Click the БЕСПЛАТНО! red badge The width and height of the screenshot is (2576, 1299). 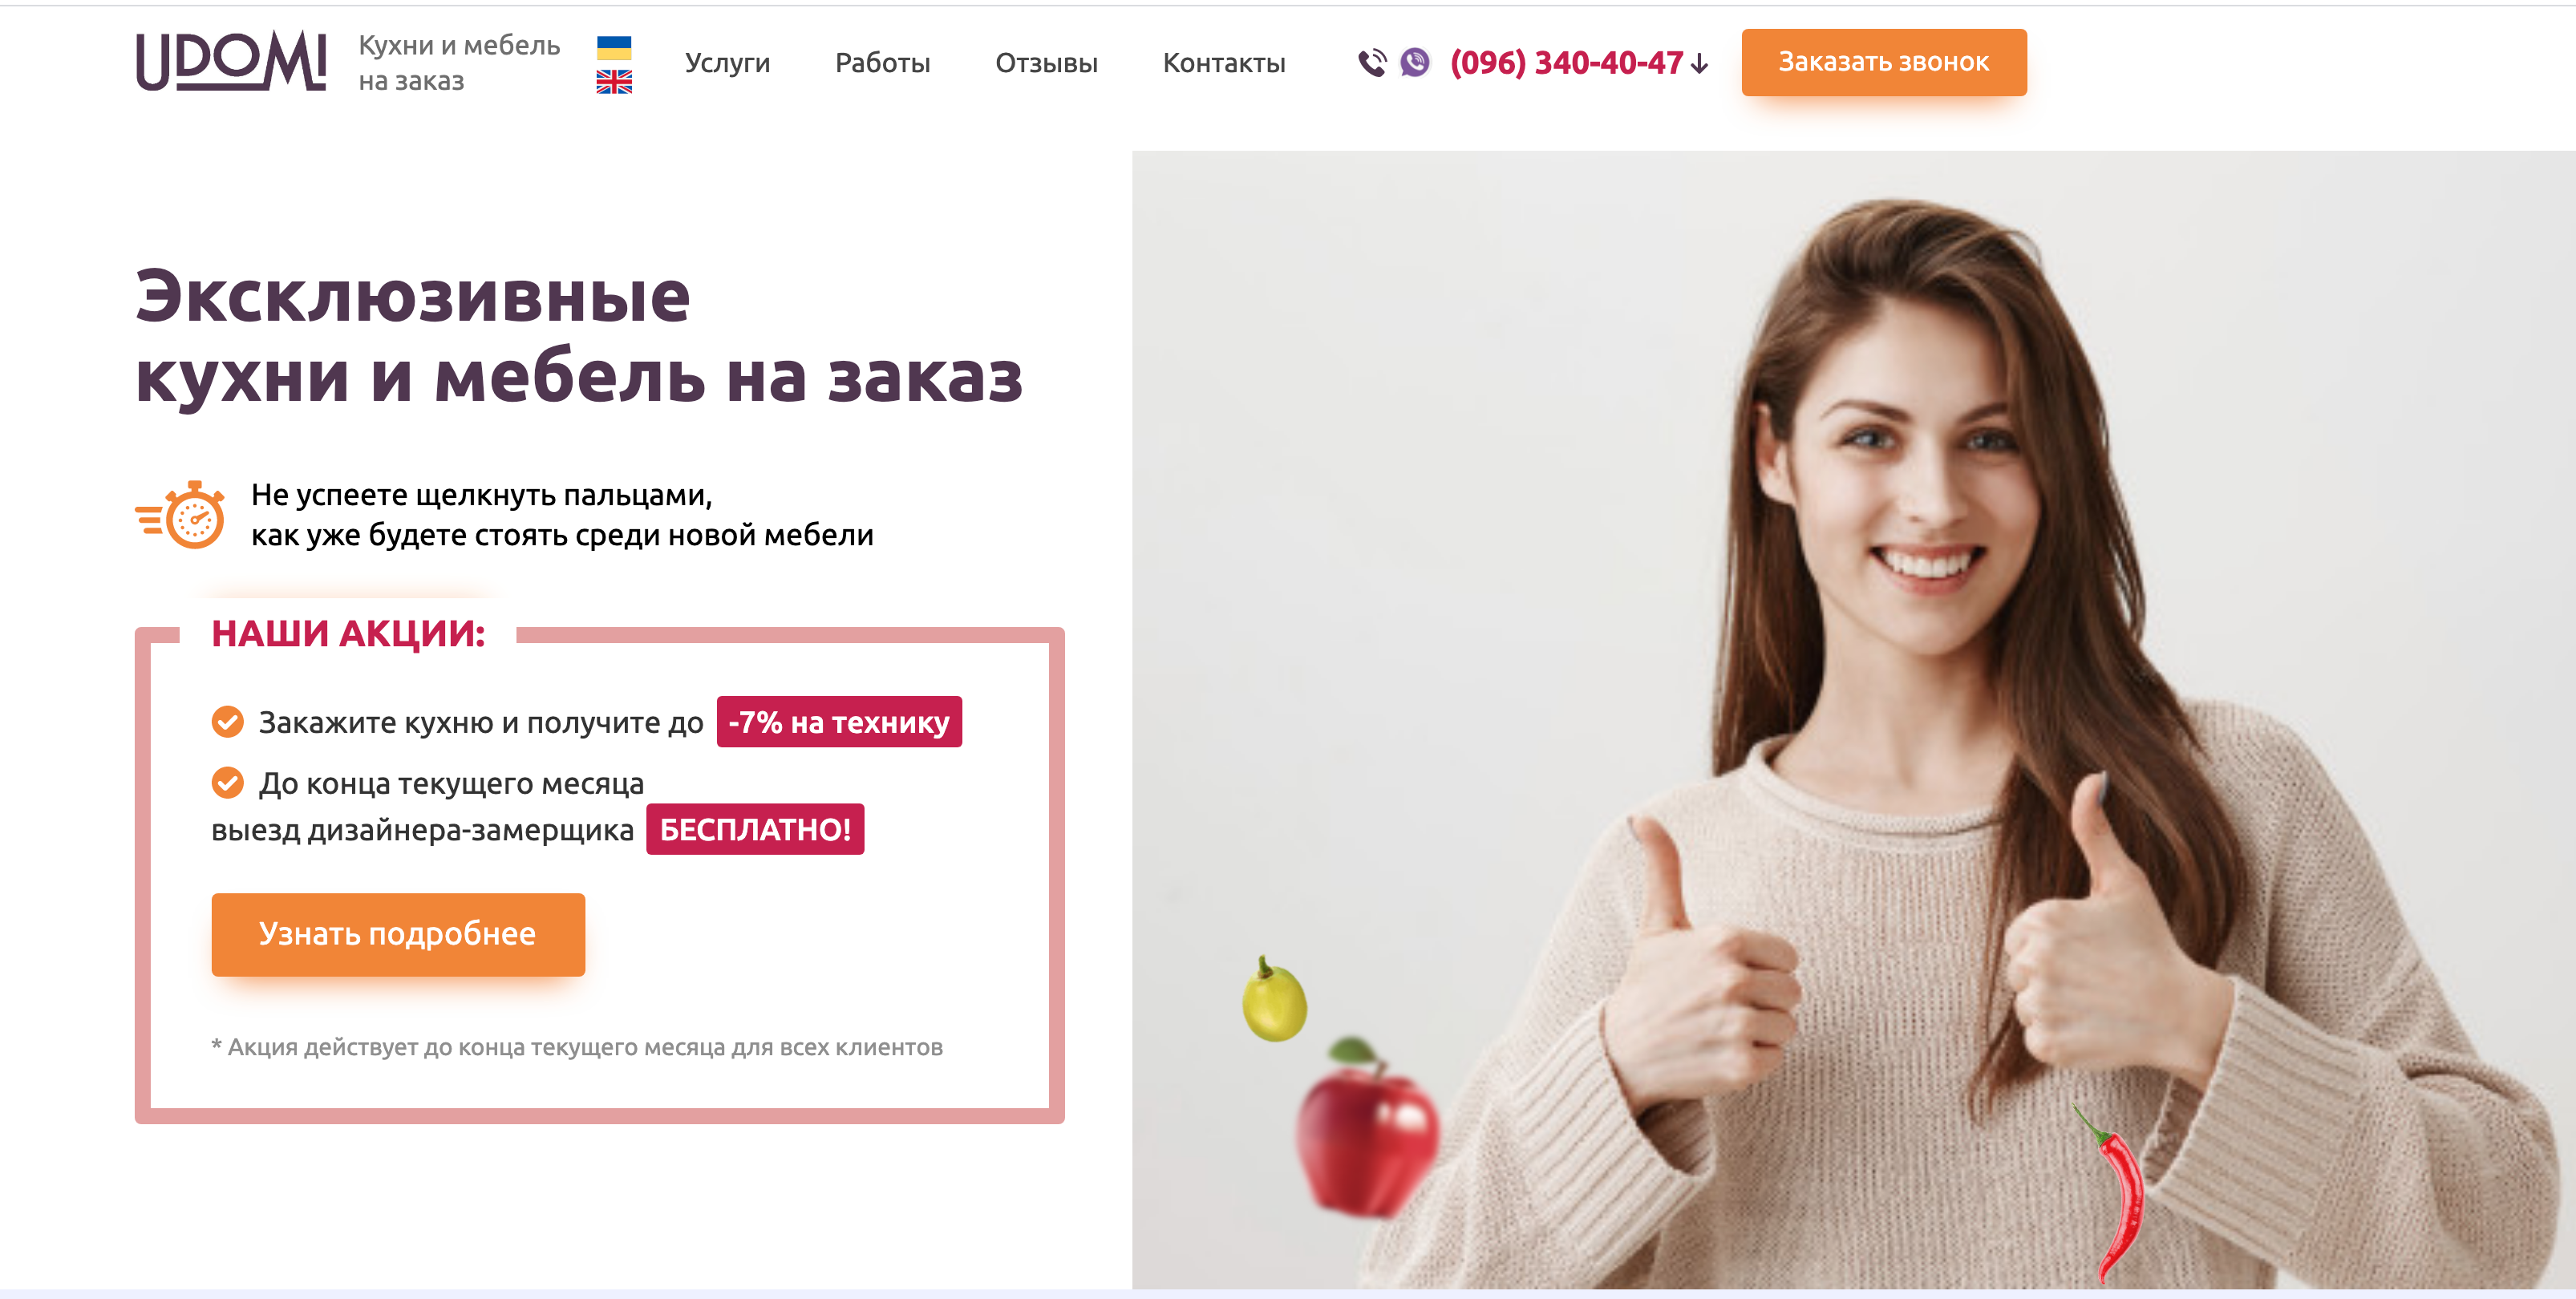click(x=755, y=829)
